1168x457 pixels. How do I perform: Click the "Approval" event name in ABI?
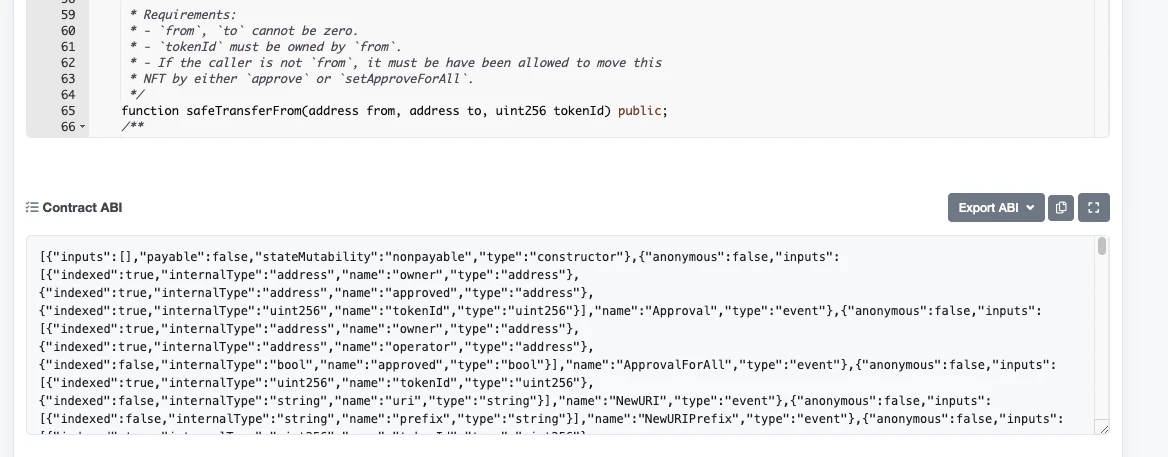[x=682, y=311]
